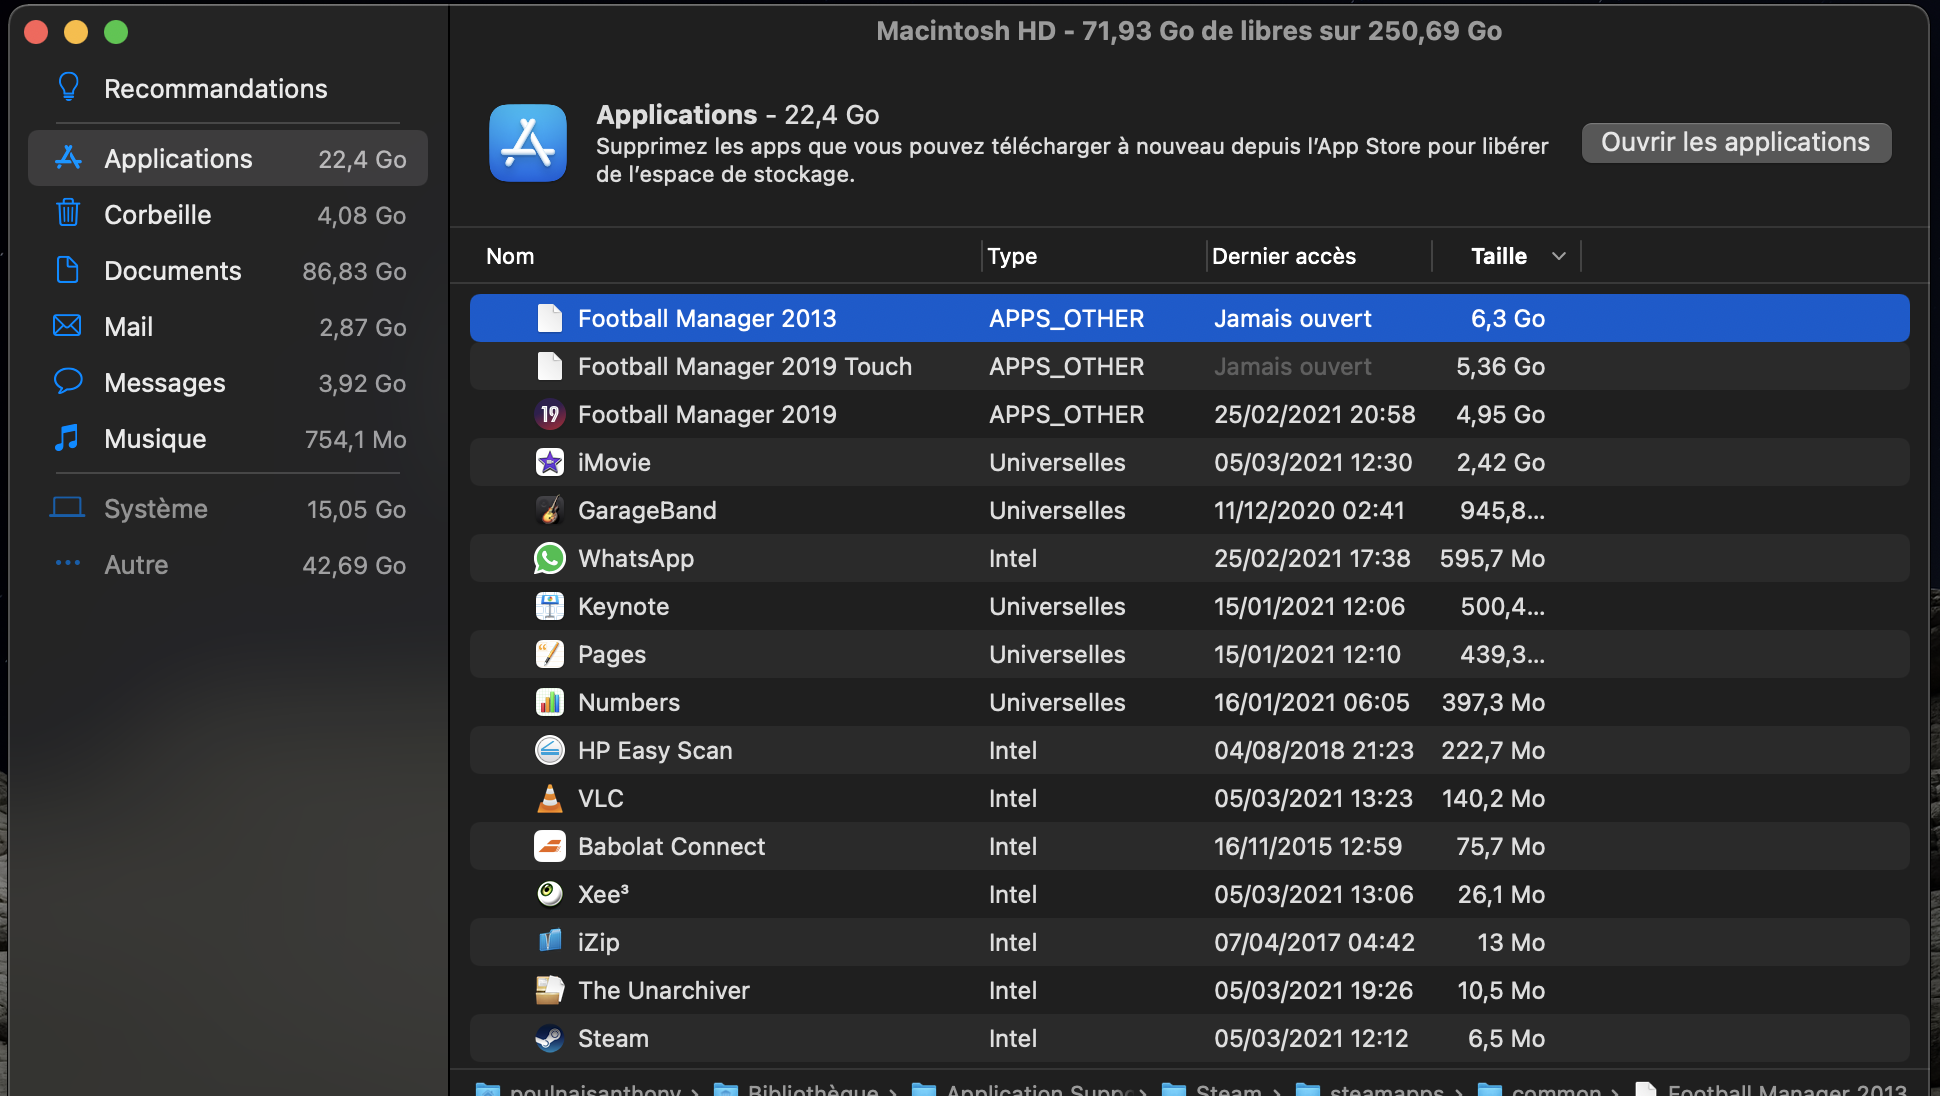Click the VLC traffic cone icon
The height and width of the screenshot is (1096, 1940).
tap(549, 798)
